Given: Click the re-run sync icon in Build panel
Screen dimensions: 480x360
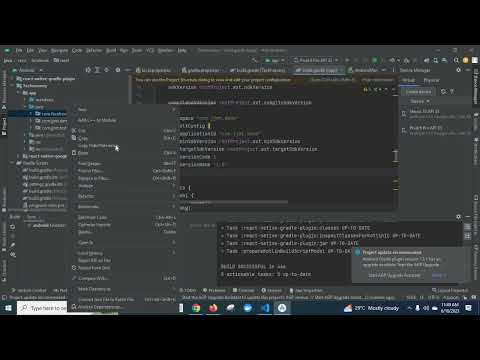Looking at the screenshot, I should tap(13, 227).
